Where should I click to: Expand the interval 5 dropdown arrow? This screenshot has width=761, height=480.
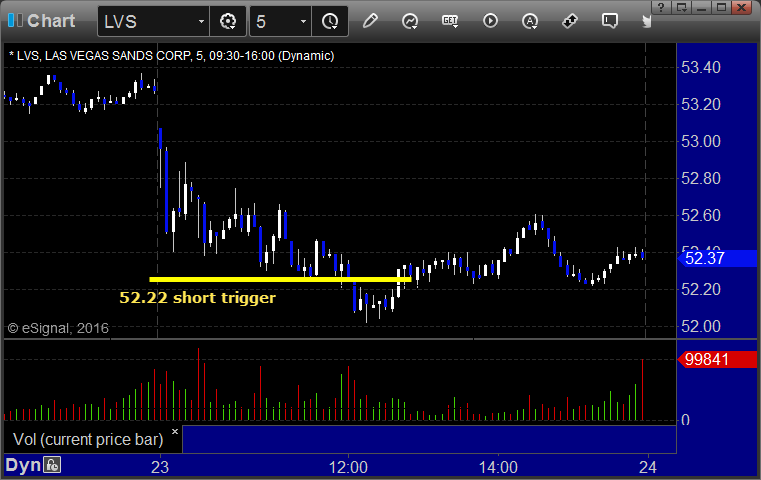click(x=303, y=21)
